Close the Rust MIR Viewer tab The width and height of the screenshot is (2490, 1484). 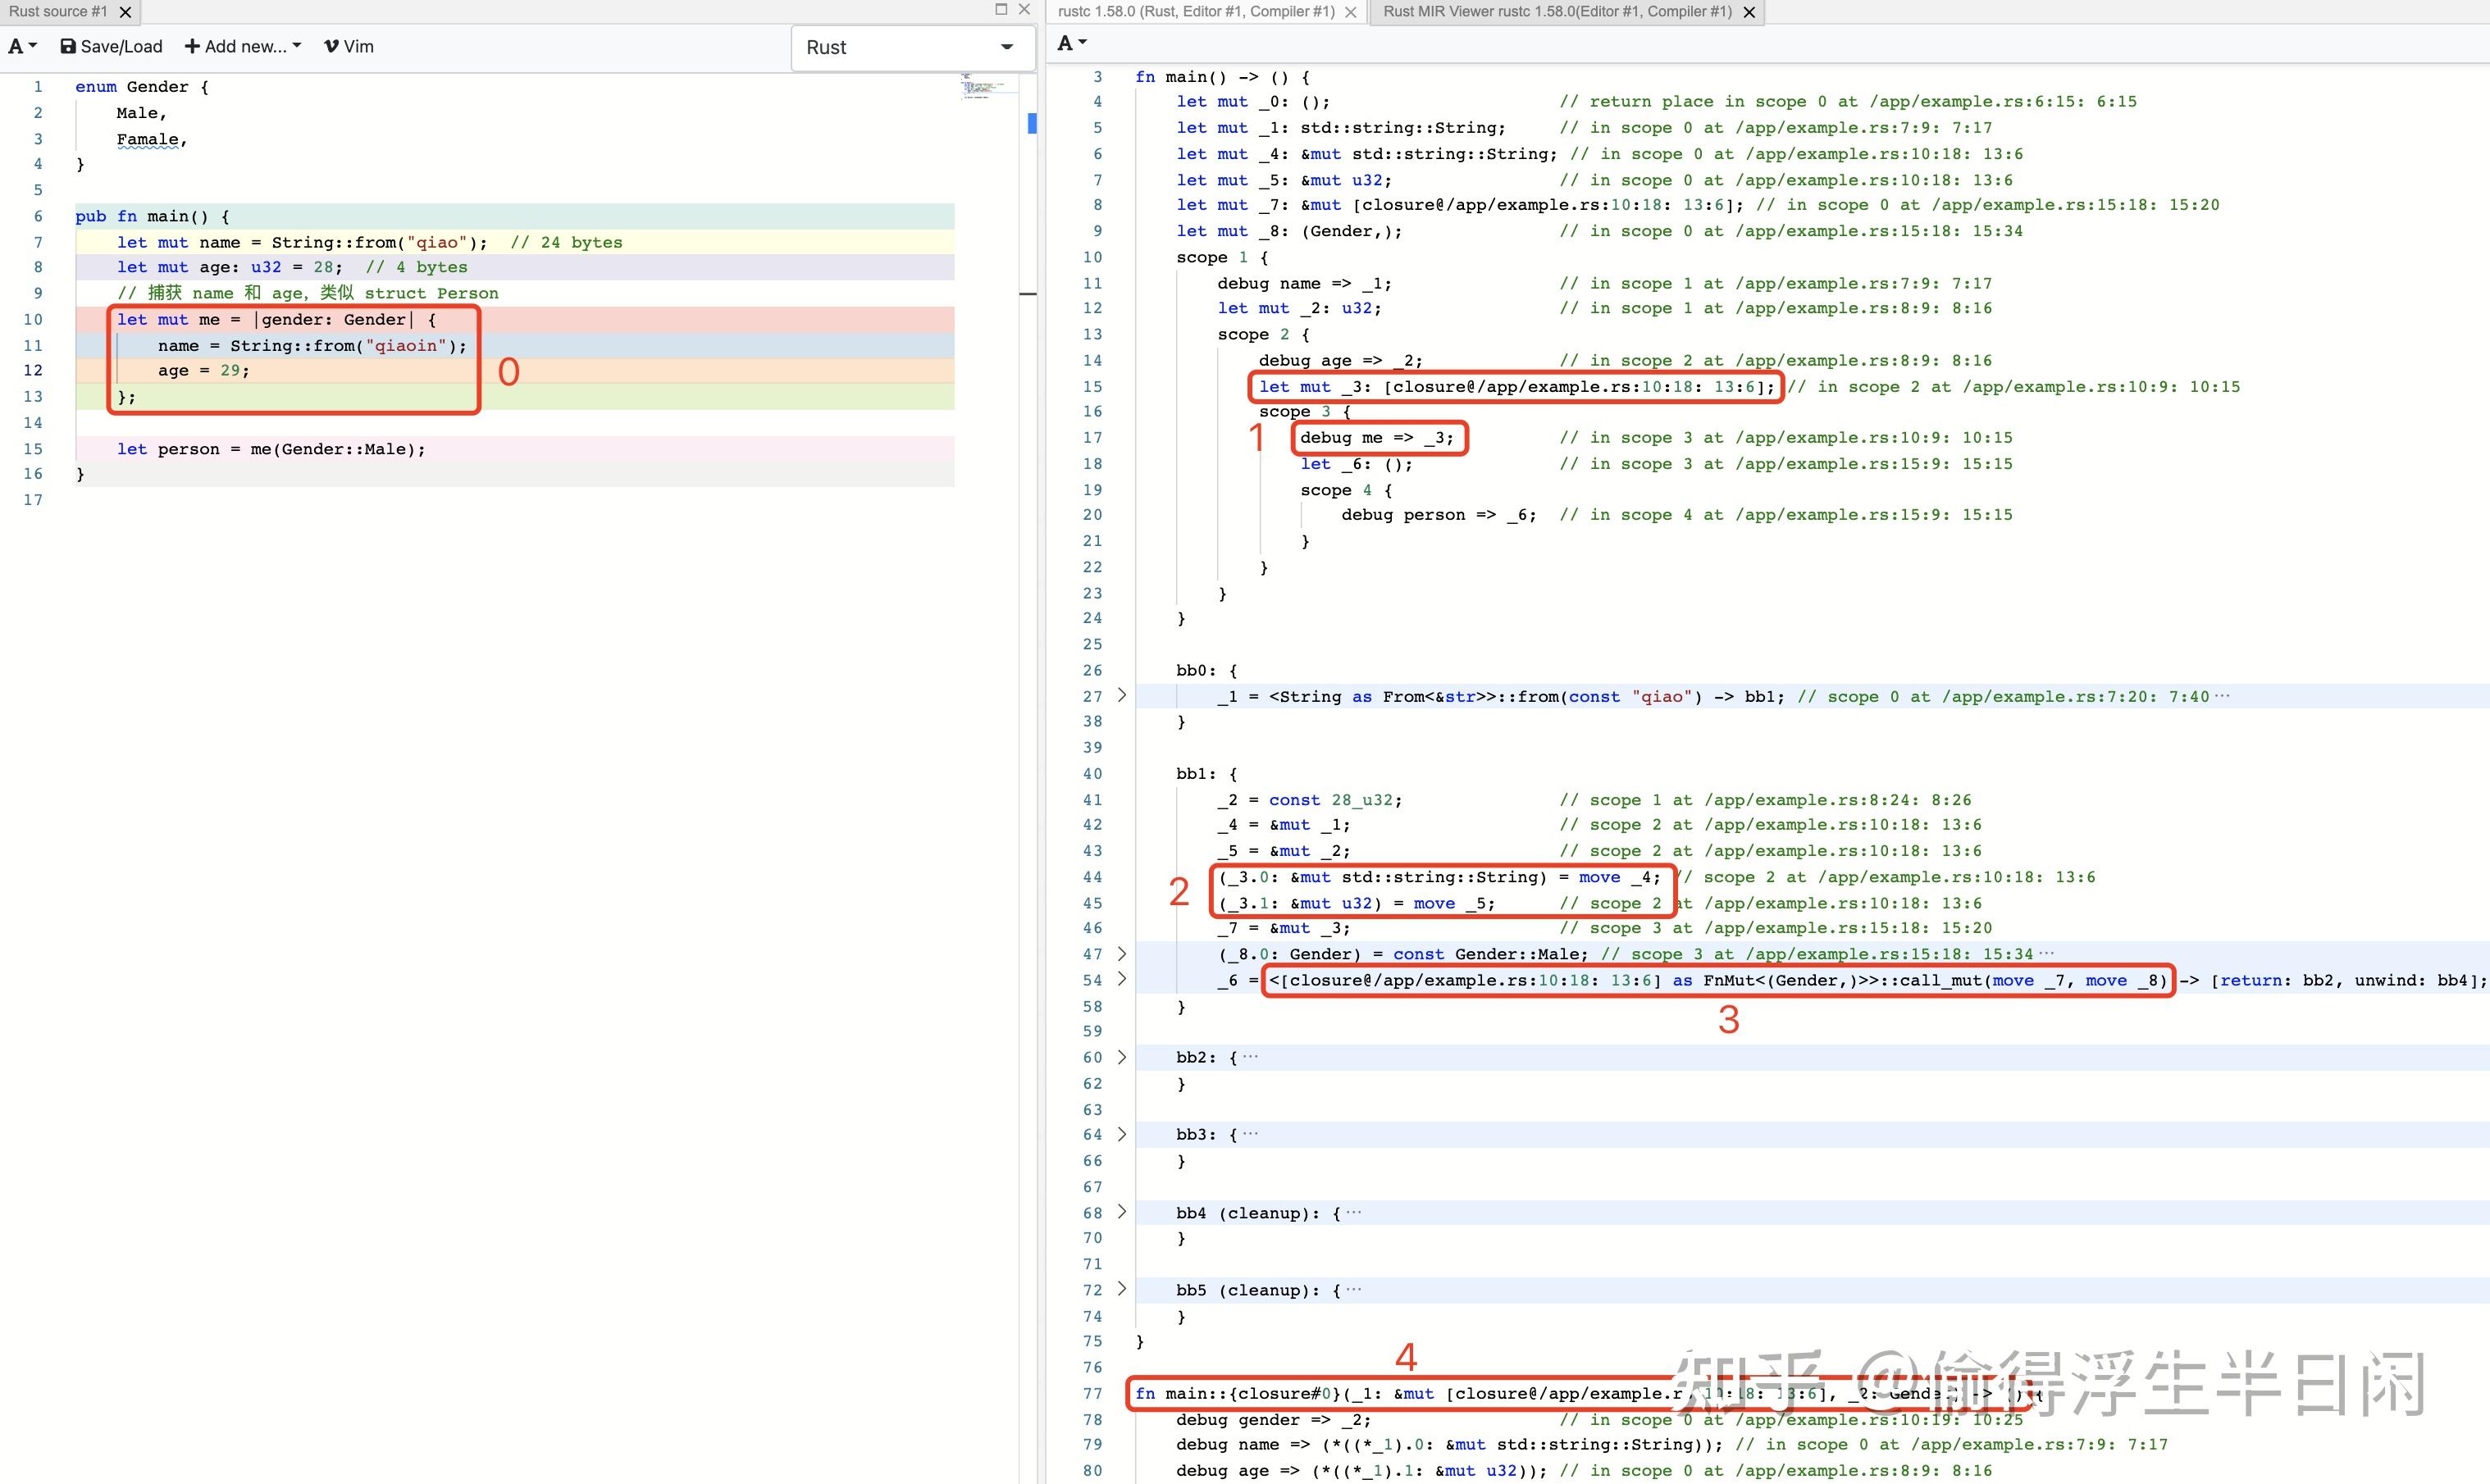point(1749,12)
